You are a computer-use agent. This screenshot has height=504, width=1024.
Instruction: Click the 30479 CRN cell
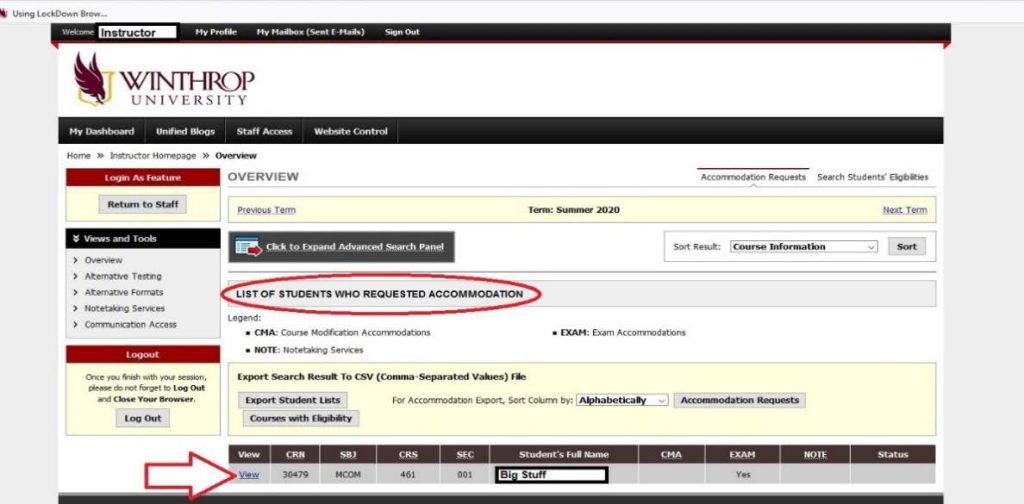[x=295, y=475]
